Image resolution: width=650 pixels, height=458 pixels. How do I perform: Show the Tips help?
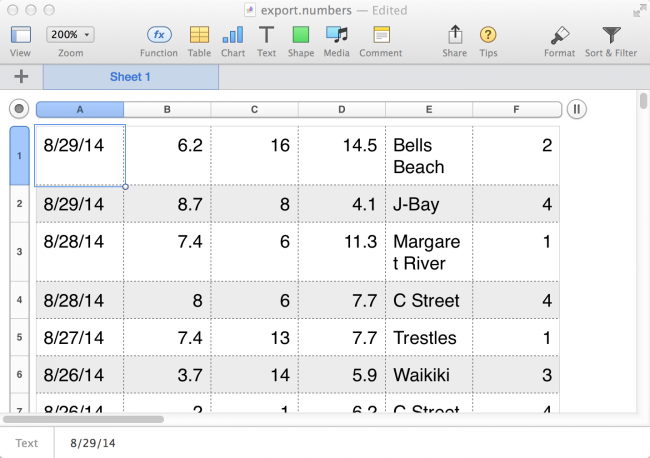coord(488,35)
